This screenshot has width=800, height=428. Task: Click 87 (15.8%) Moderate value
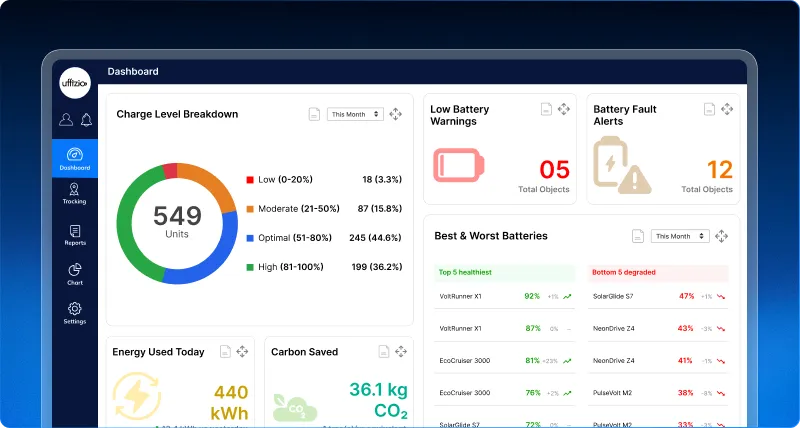(x=380, y=209)
